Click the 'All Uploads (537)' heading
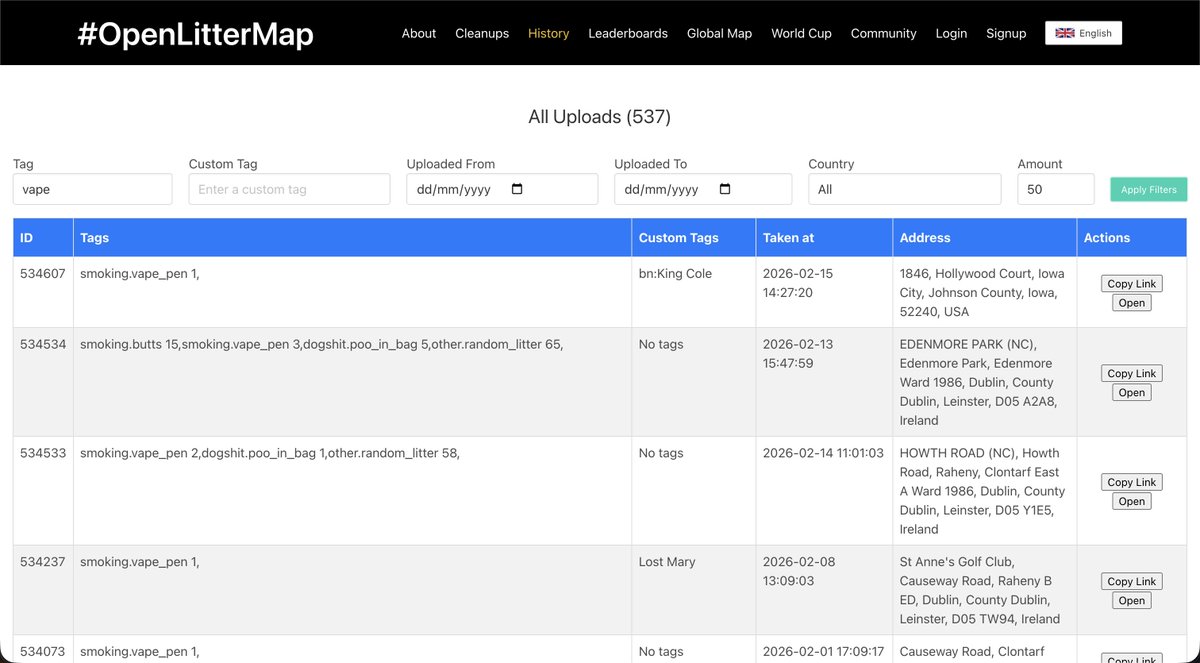The width and height of the screenshot is (1200, 663). coord(599,117)
